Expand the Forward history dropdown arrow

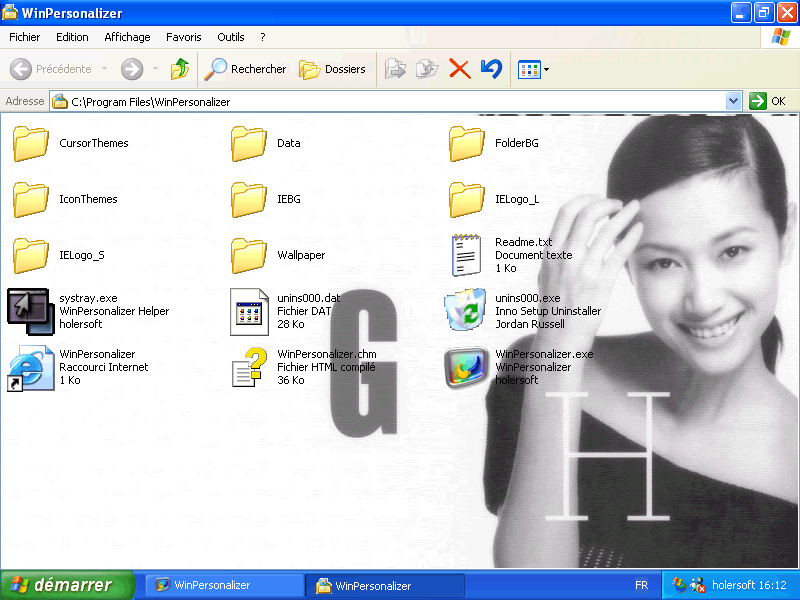(155, 69)
